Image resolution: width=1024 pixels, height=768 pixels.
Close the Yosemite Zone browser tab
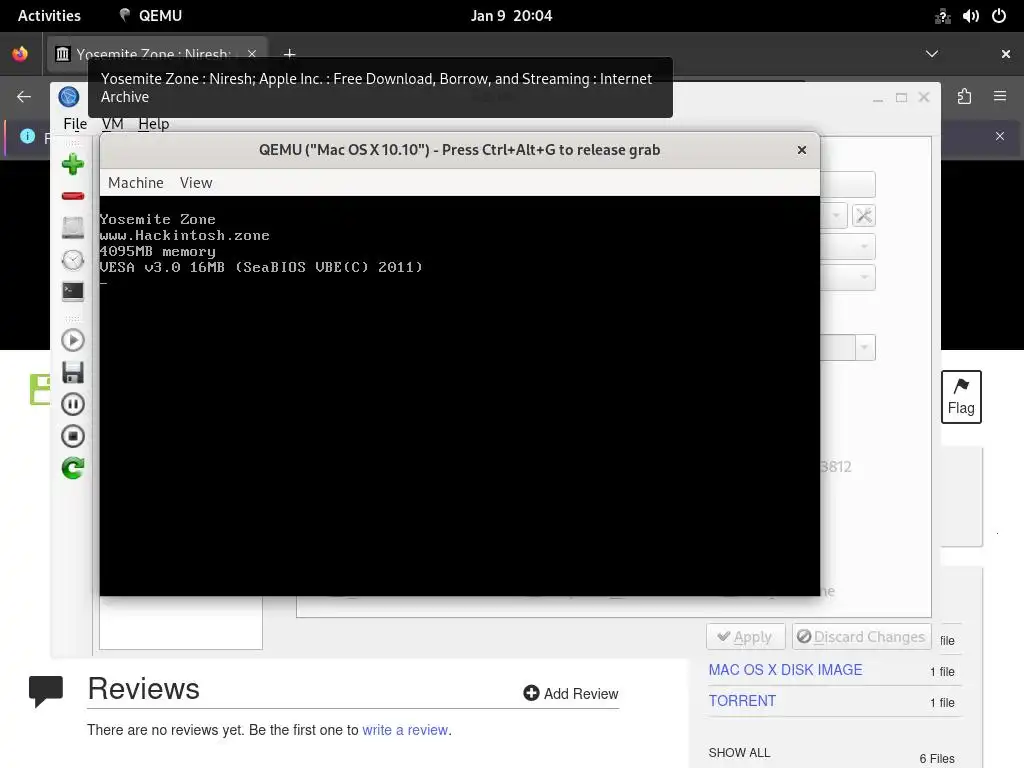point(252,54)
